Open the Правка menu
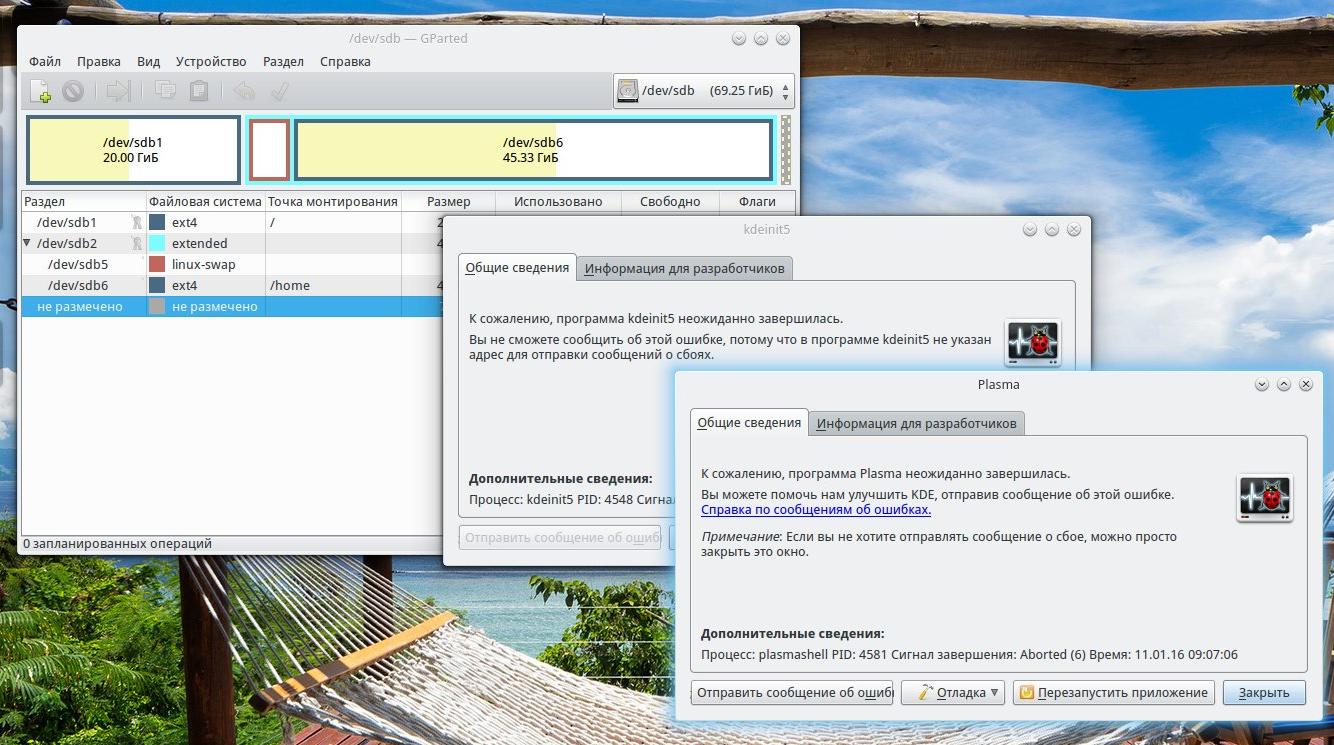Screen dimensions: 1334x745 99,61
